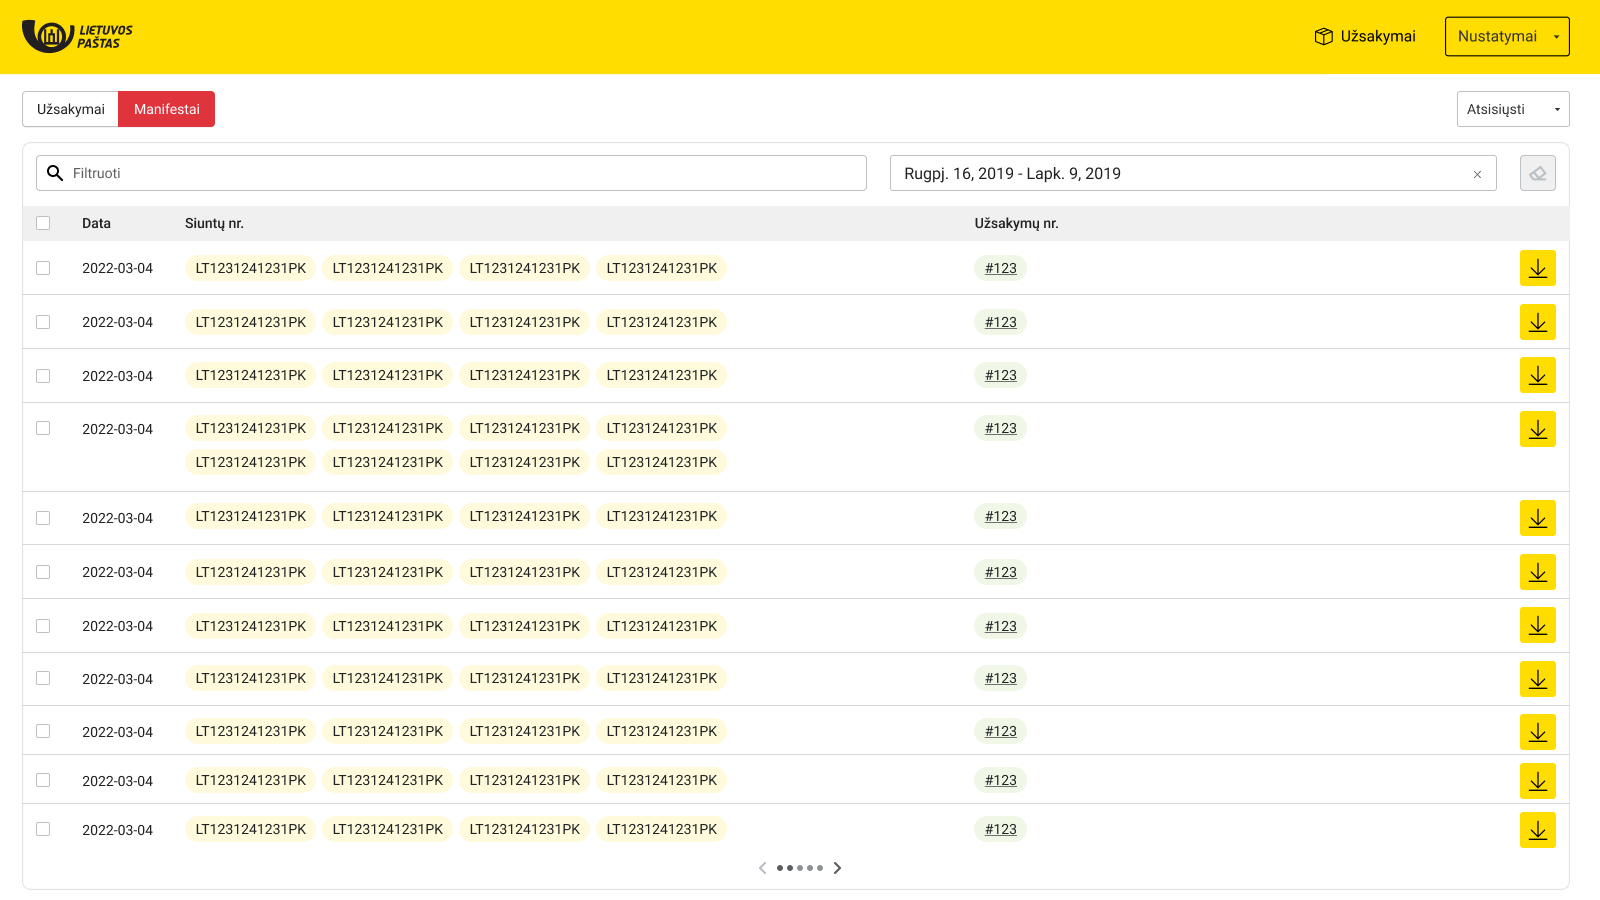Viewport: 1600px width, 900px height.
Task: Switch to the Užsakymai tab
Action: (71, 109)
